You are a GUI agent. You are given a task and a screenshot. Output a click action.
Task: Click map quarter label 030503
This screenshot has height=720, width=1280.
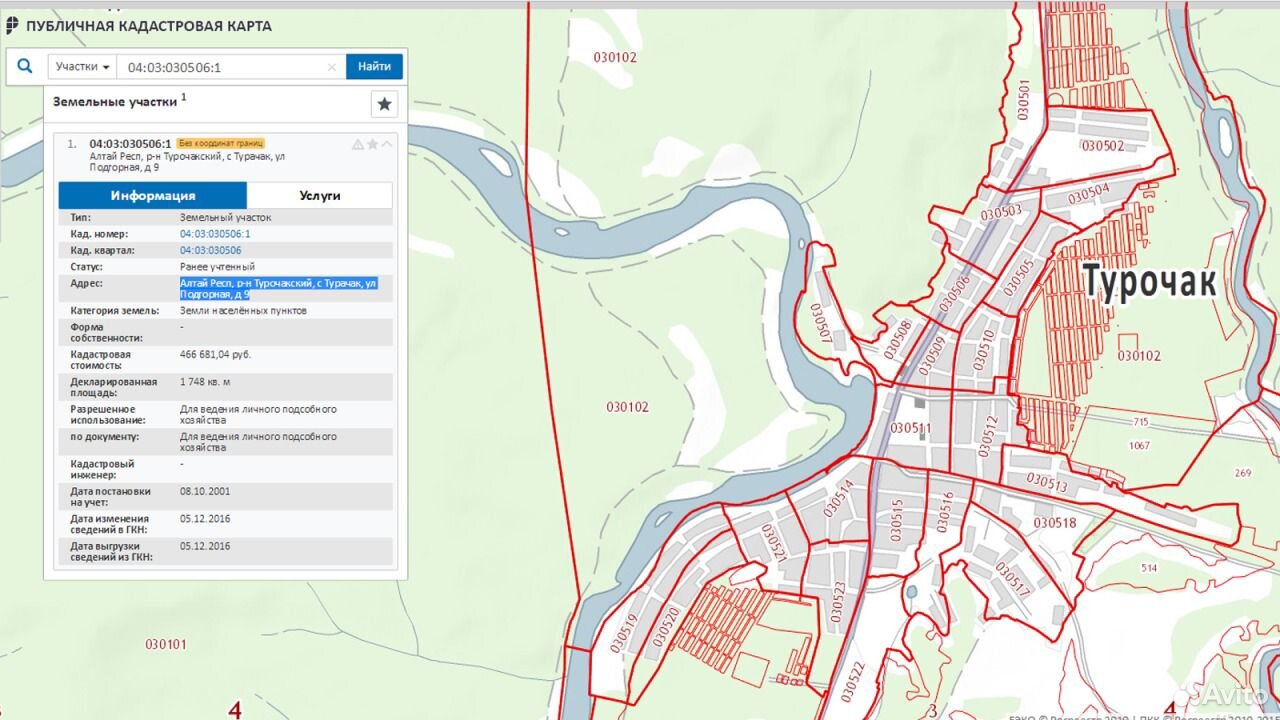pos(1001,211)
